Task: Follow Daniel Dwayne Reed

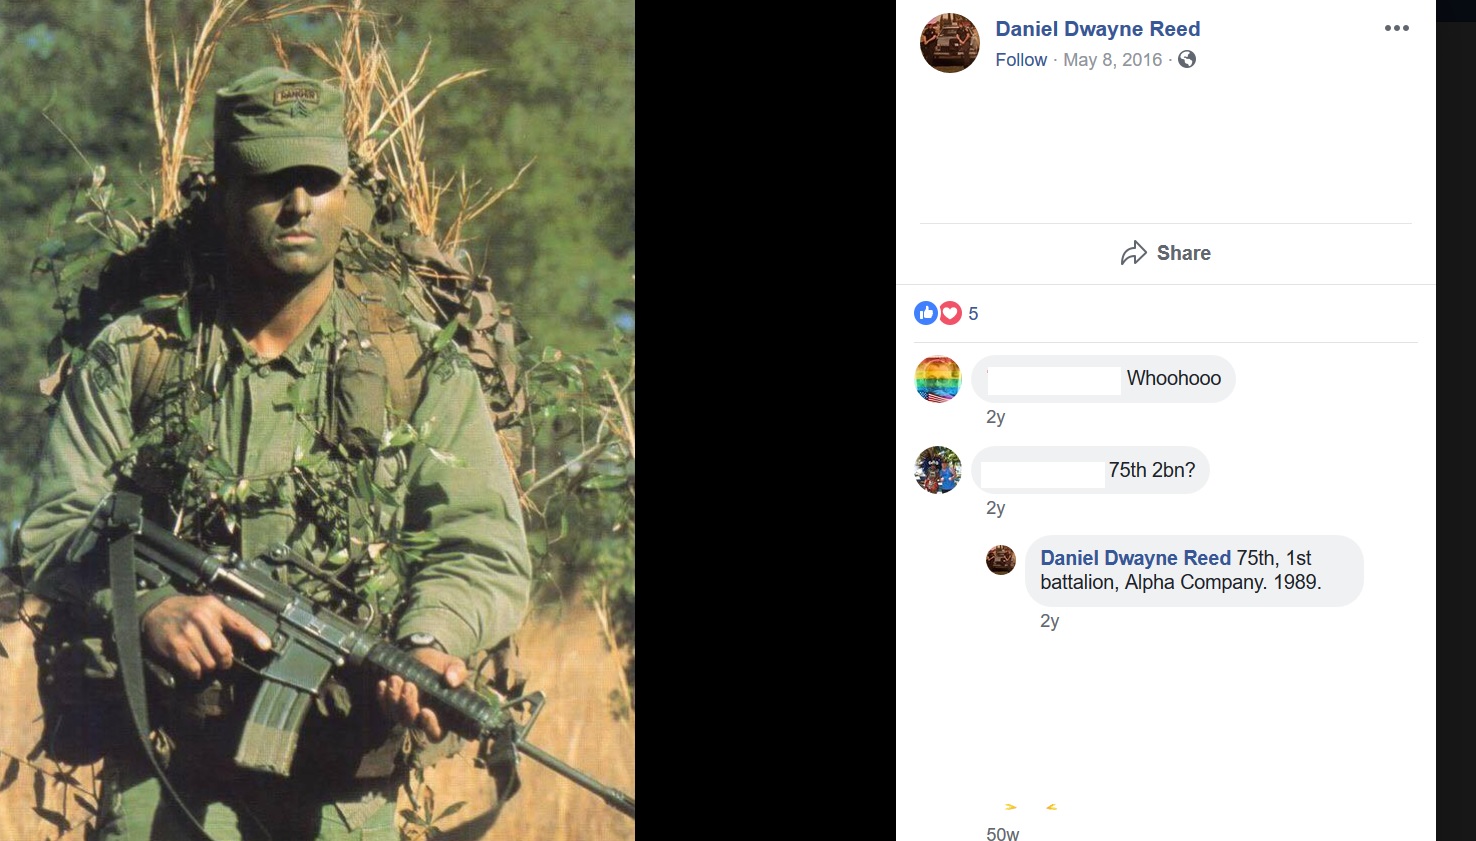Action: tap(1020, 60)
